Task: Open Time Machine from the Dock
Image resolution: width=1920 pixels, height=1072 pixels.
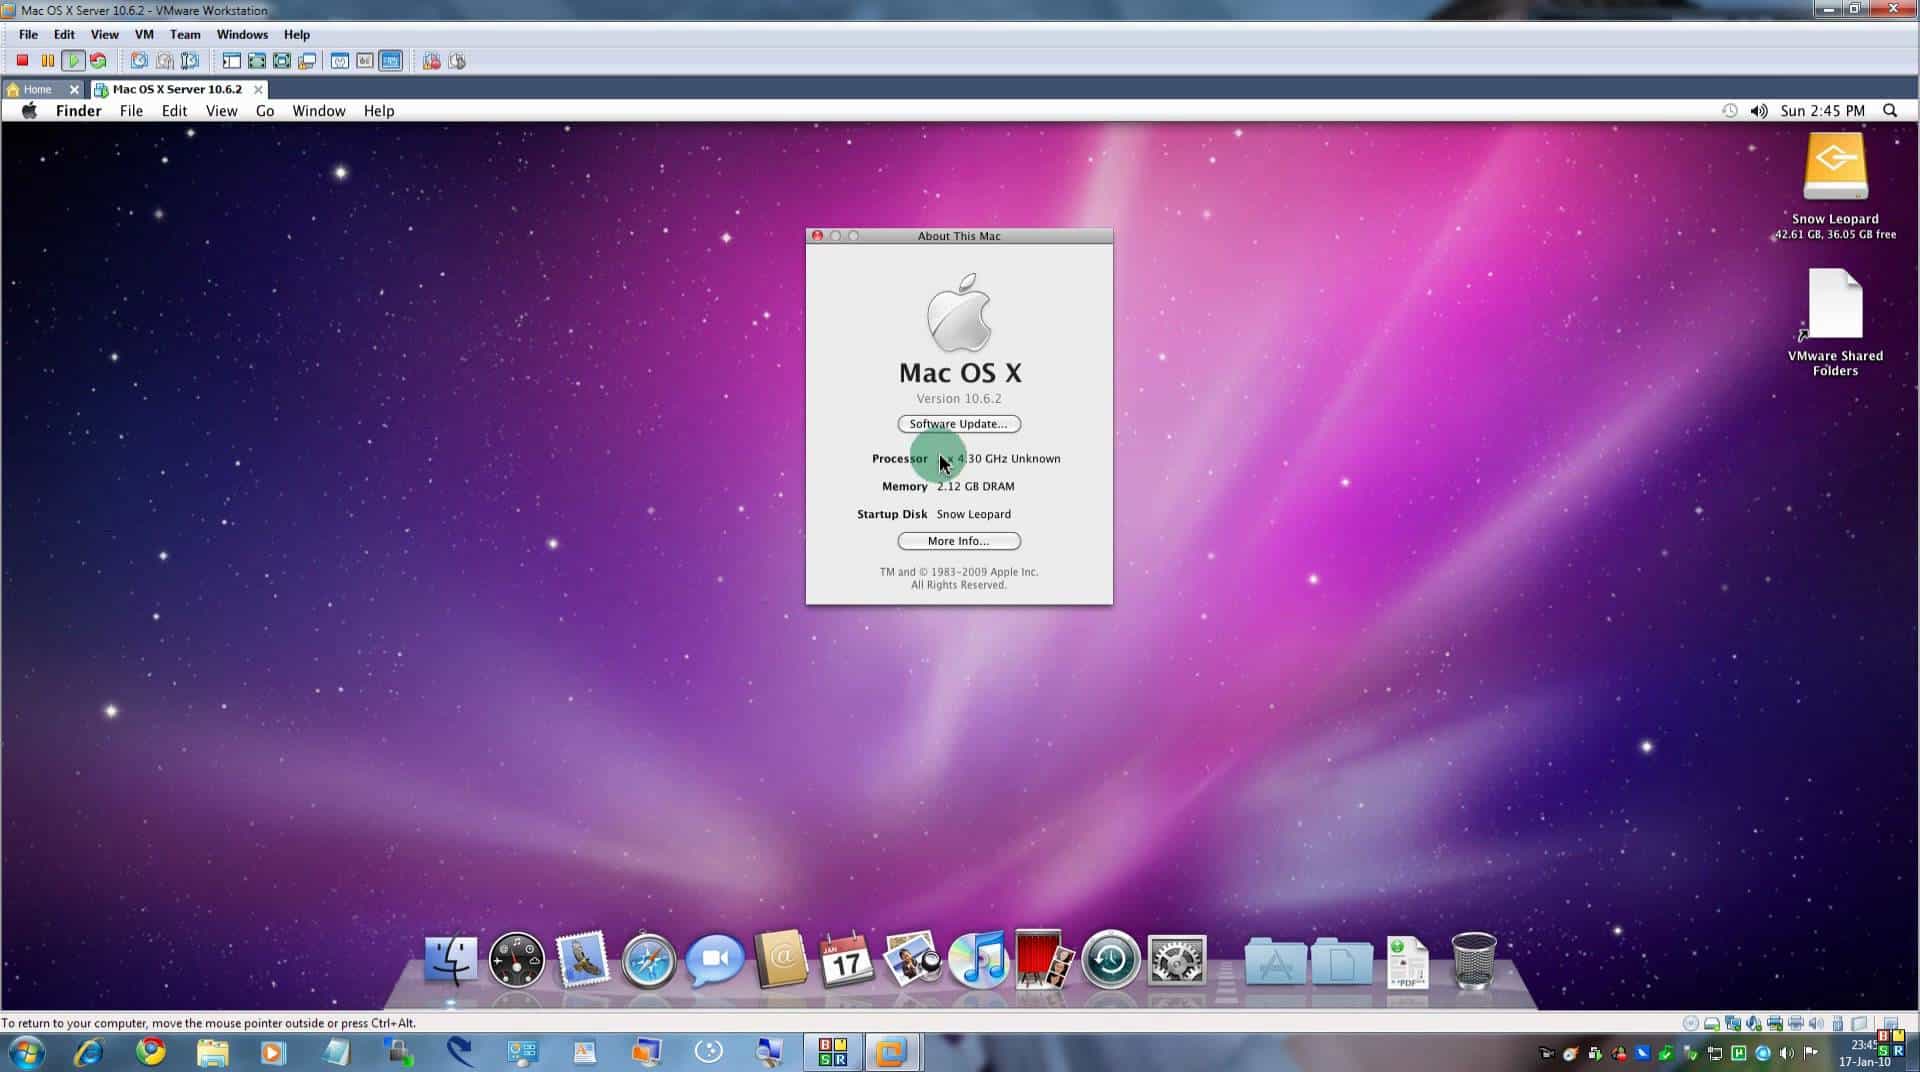Action: point(1108,960)
